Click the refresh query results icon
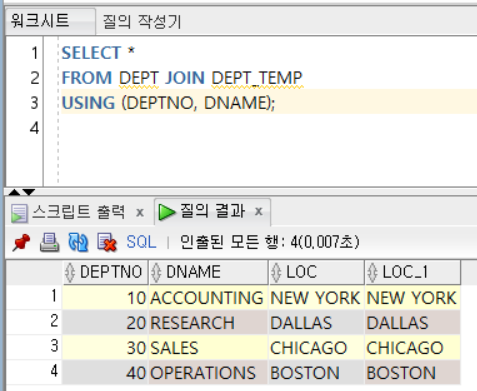 pyautogui.click(x=78, y=242)
